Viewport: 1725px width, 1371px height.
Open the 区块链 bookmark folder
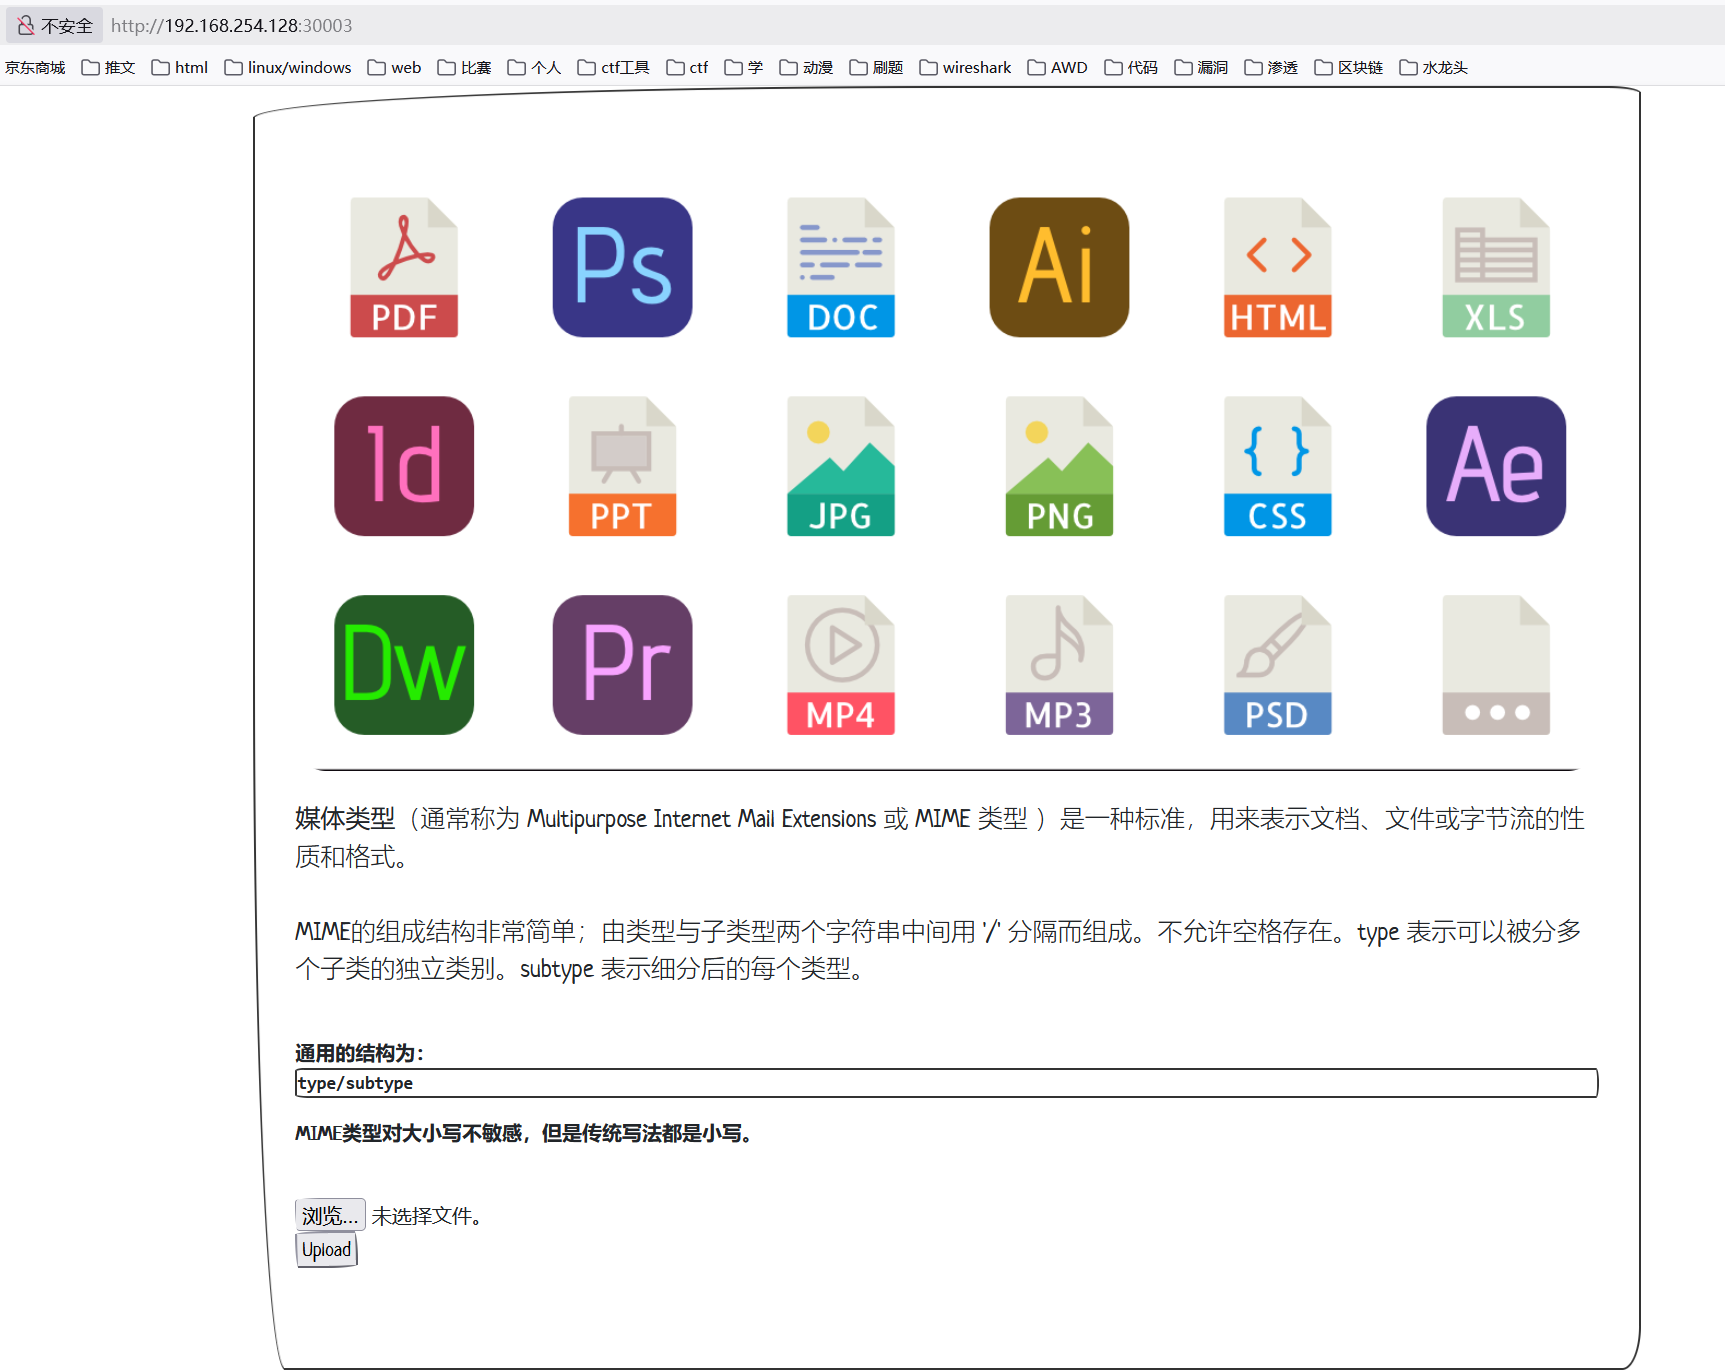tap(1349, 67)
